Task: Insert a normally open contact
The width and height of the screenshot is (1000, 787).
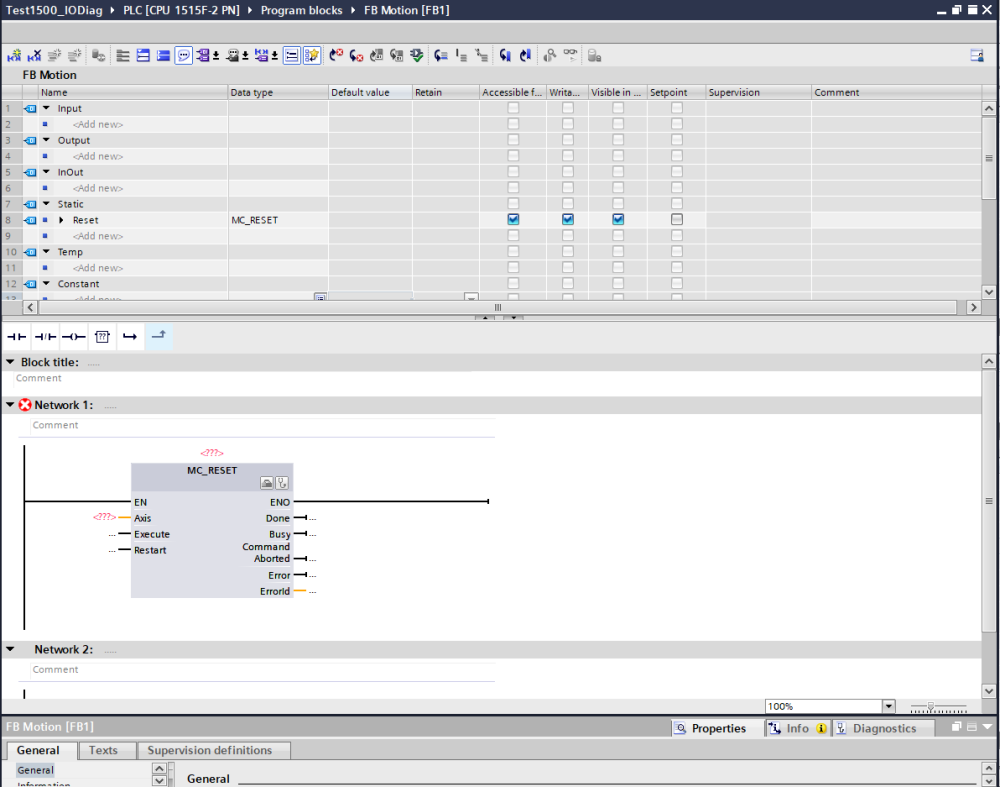Action: pyautogui.click(x=16, y=337)
